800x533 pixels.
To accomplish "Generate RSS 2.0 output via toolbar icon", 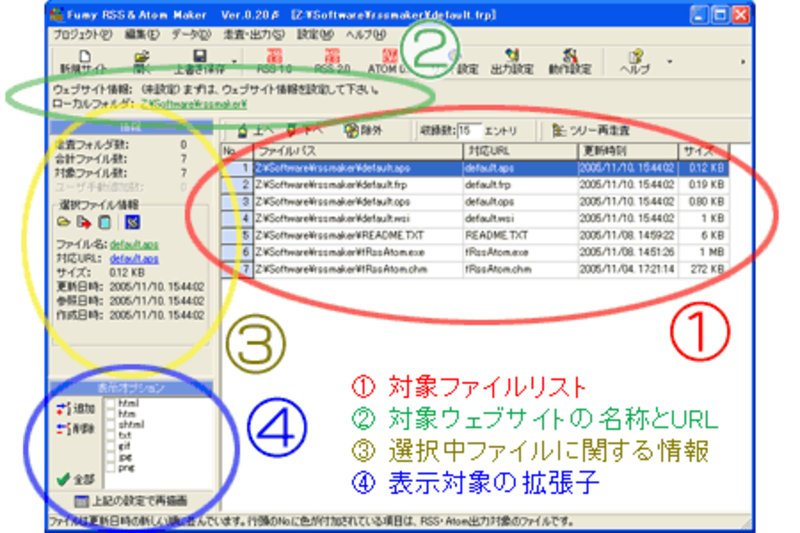I will coord(332,62).
